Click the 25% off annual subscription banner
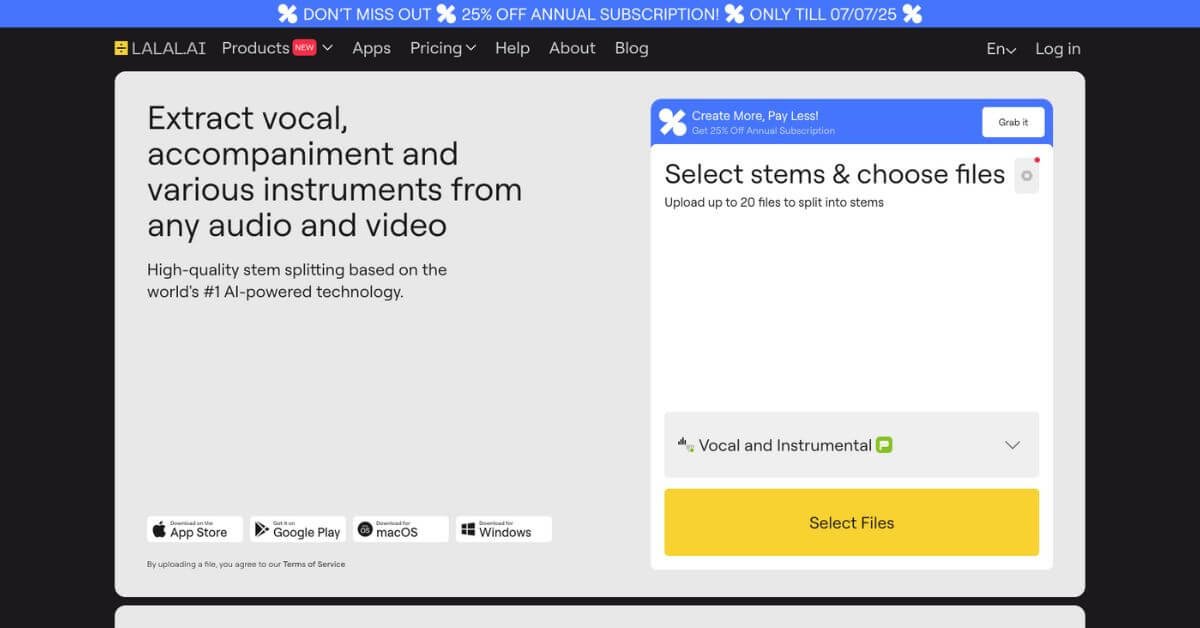 (x=600, y=14)
